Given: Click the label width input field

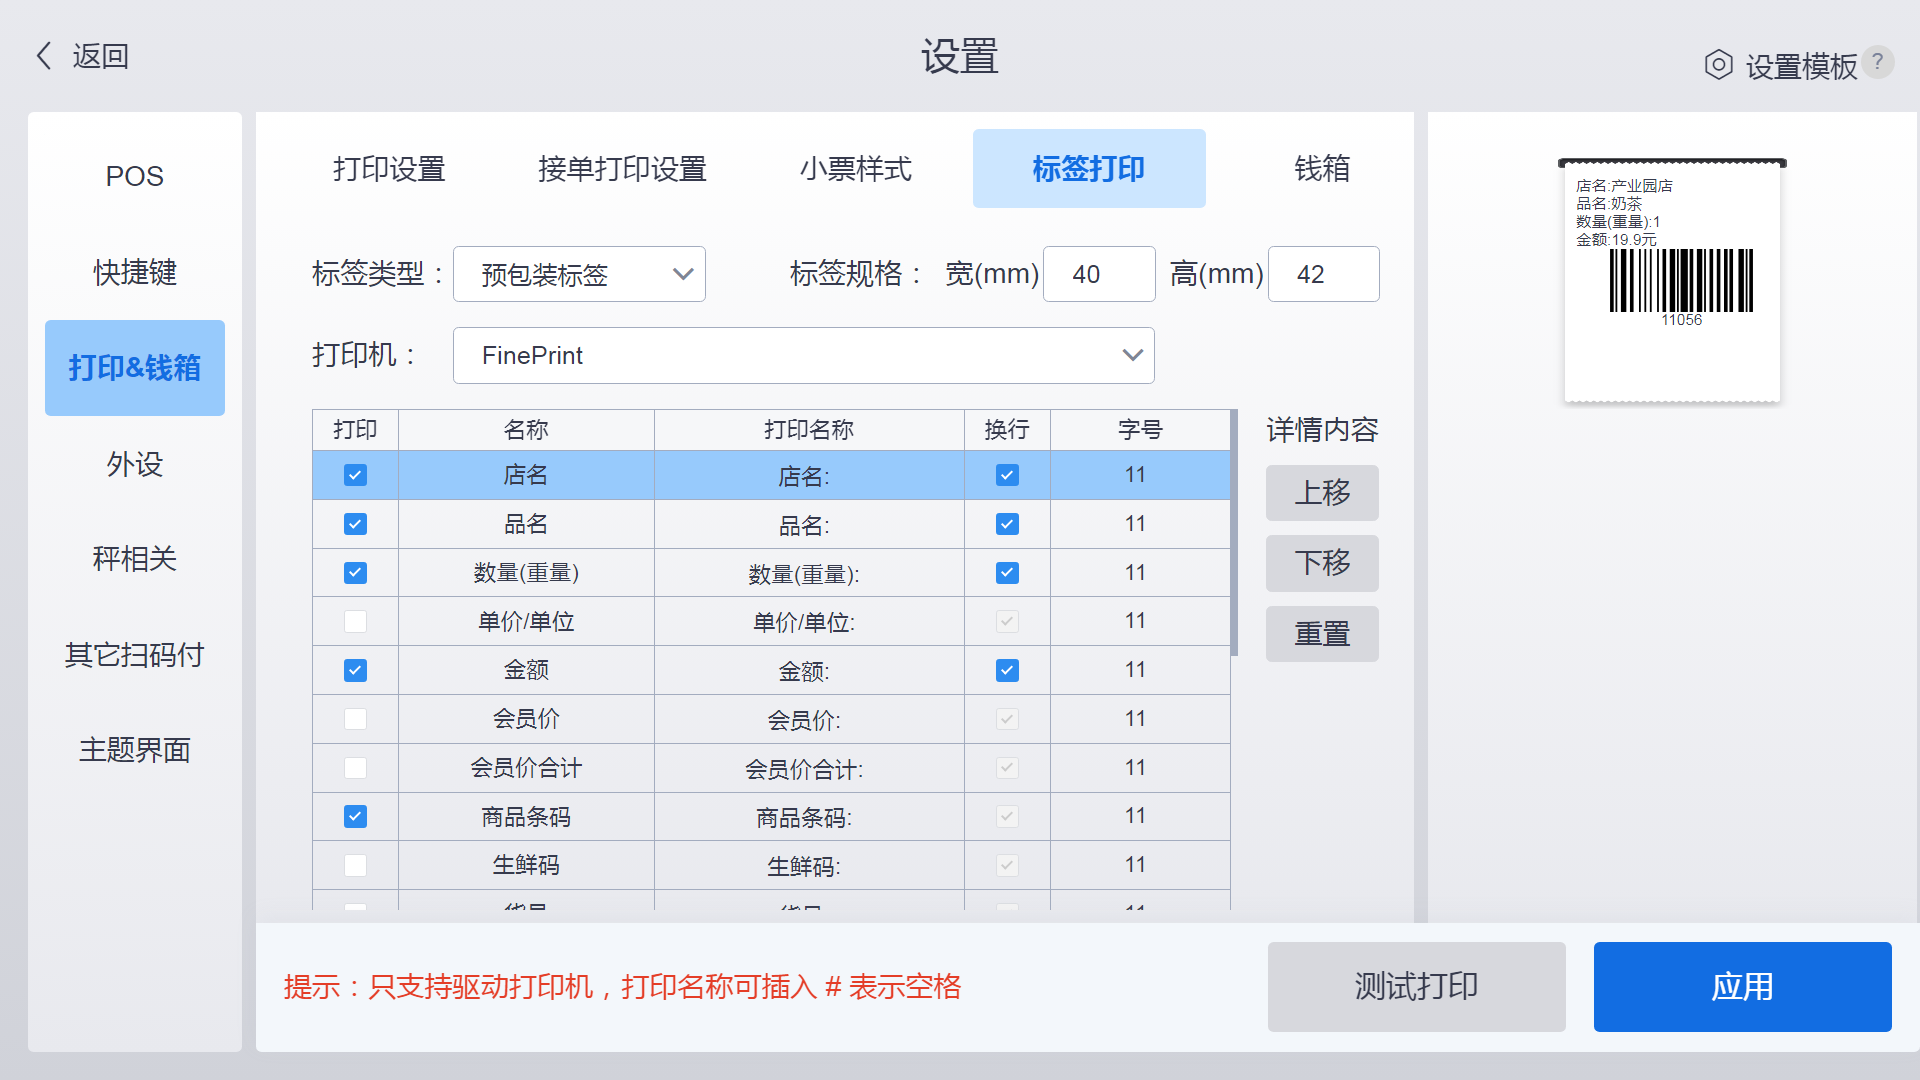Looking at the screenshot, I should [x=1098, y=274].
